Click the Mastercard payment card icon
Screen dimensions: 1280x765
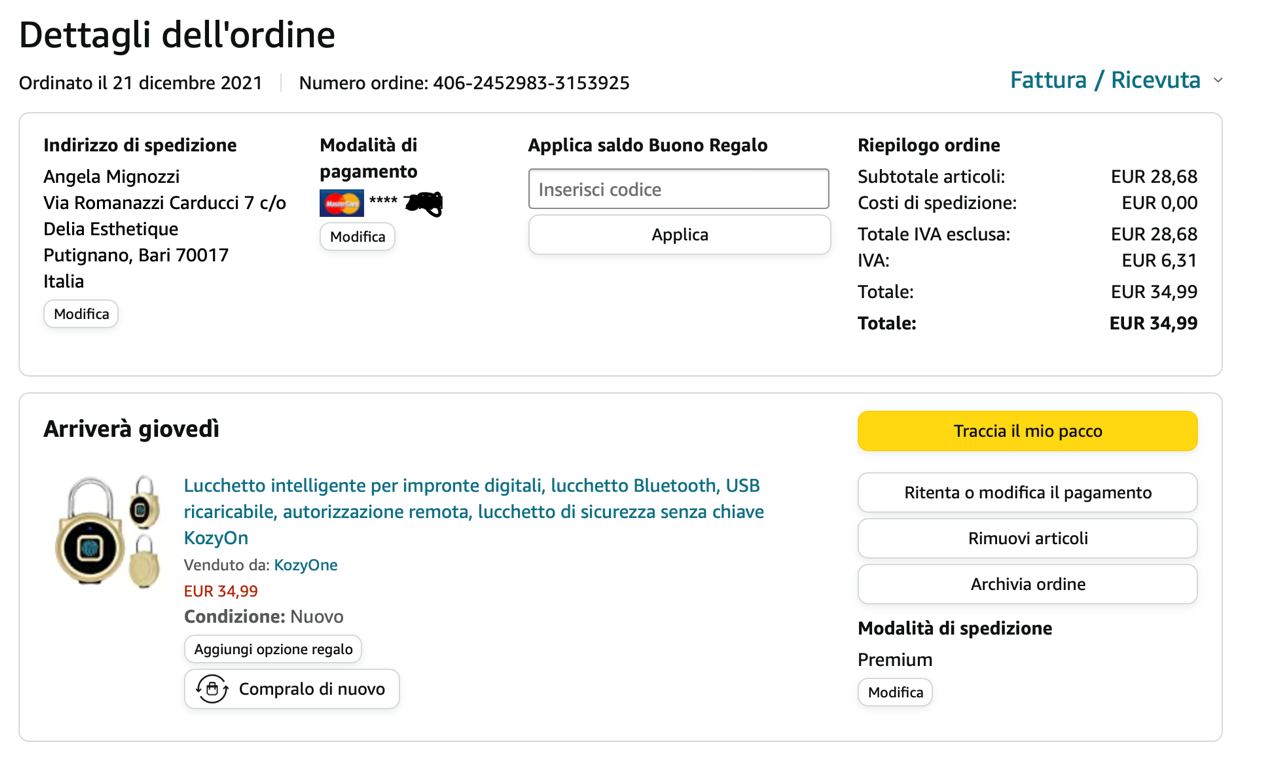click(x=341, y=203)
